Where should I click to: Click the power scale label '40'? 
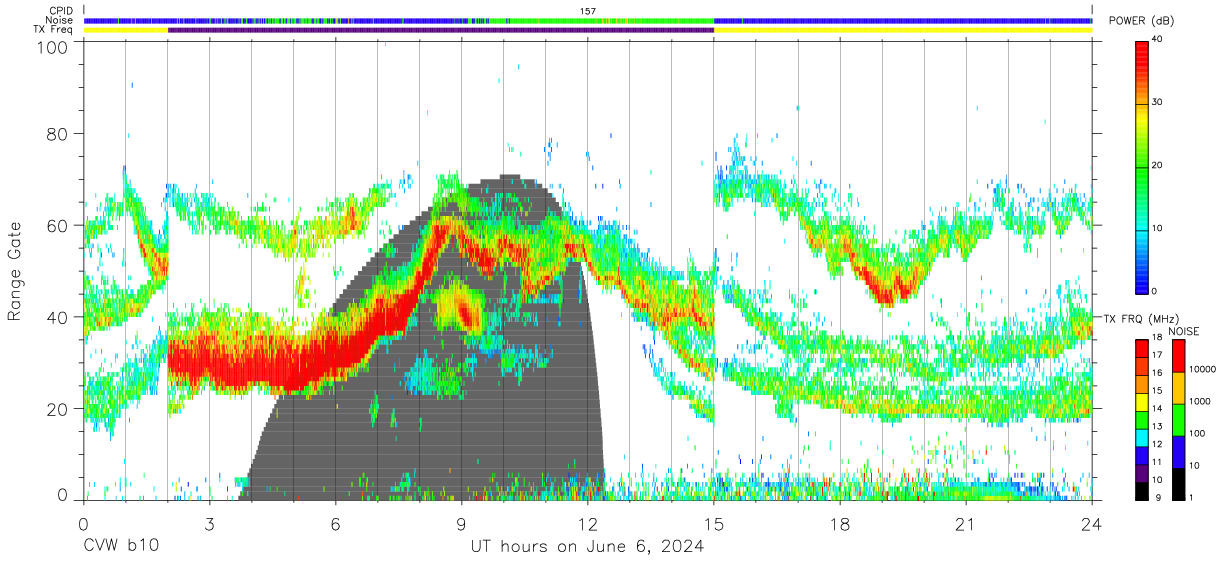[1159, 40]
